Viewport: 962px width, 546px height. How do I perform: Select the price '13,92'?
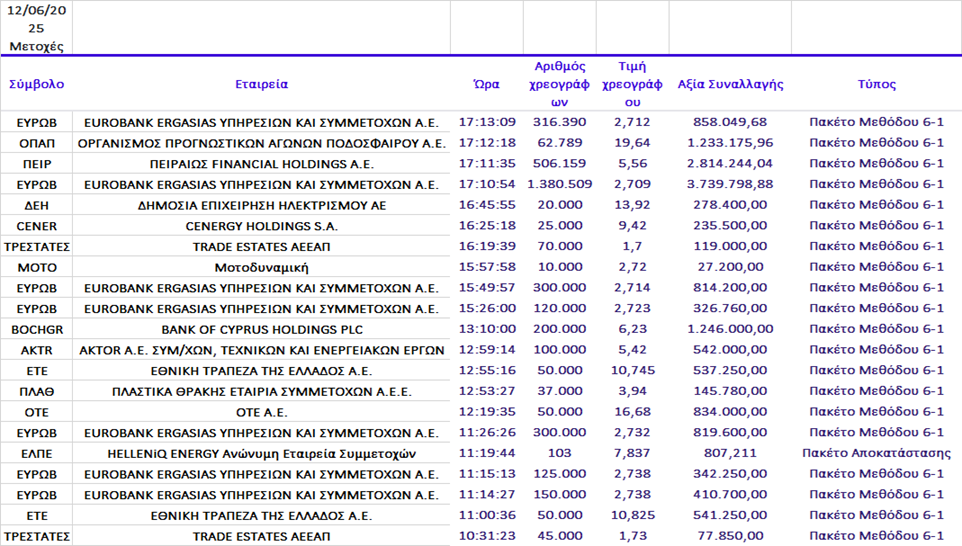[632, 205]
